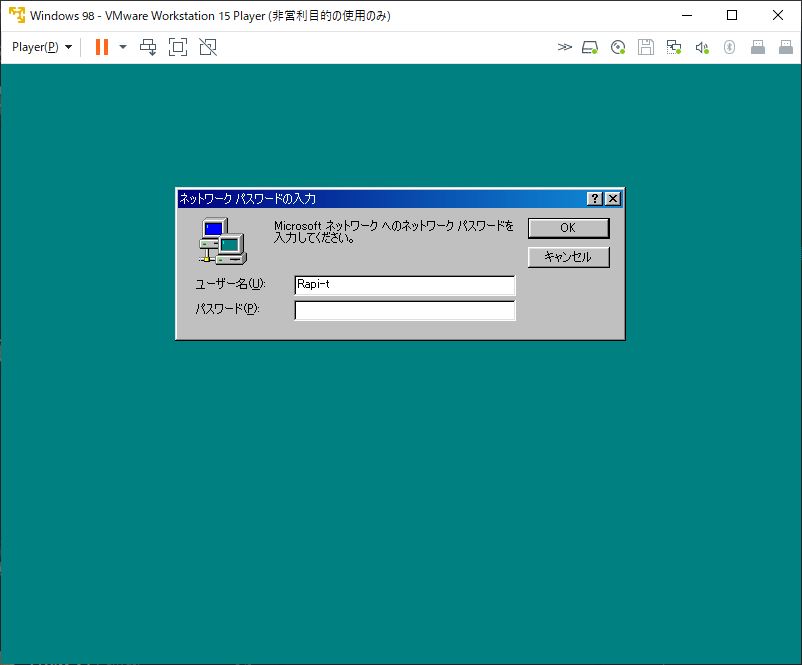The image size is (802, 665).
Task: Focus the ユーザー名 field containing Rapi-t
Action: tap(405, 285)
